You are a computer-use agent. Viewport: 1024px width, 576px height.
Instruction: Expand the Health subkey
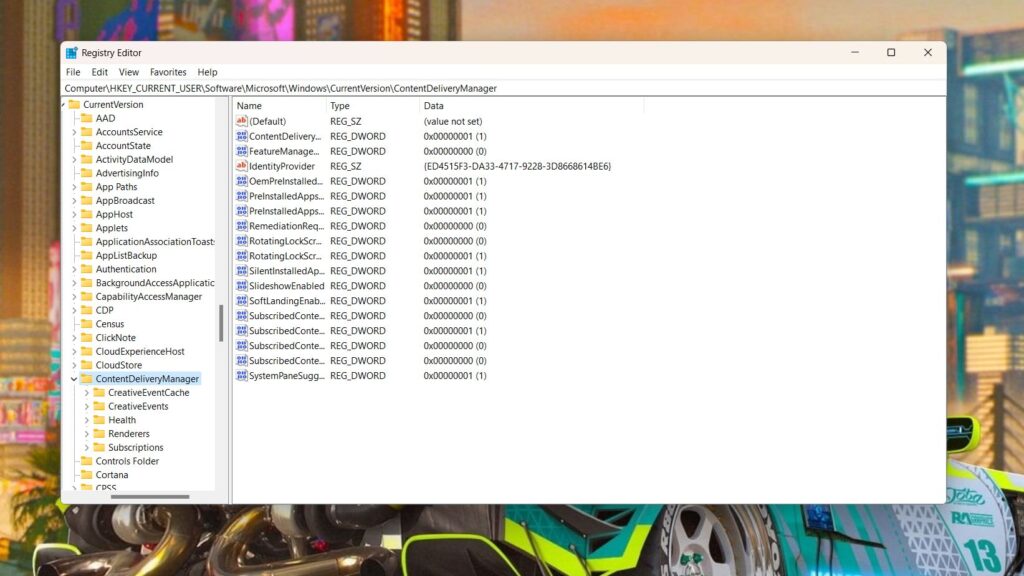click(x=86, y=420)
